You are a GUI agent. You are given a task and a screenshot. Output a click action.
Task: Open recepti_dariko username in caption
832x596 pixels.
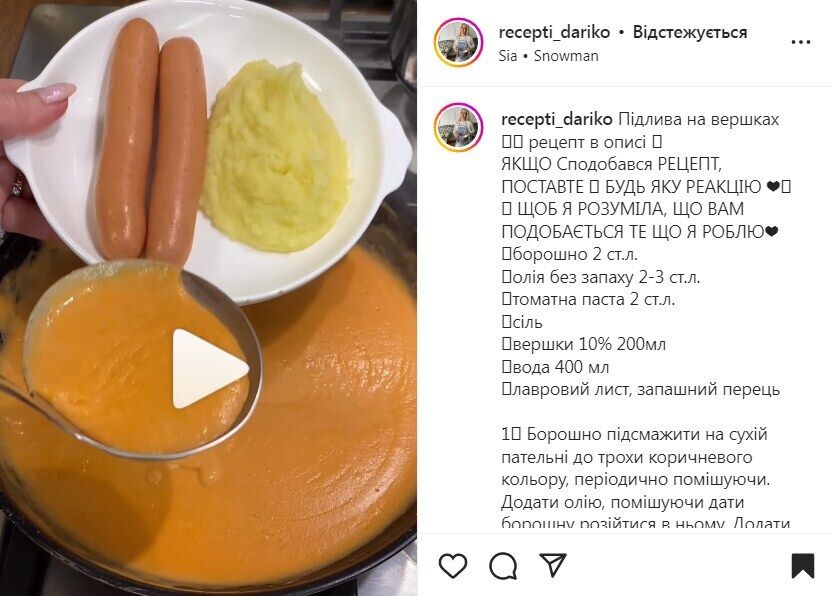click(557, 119)
